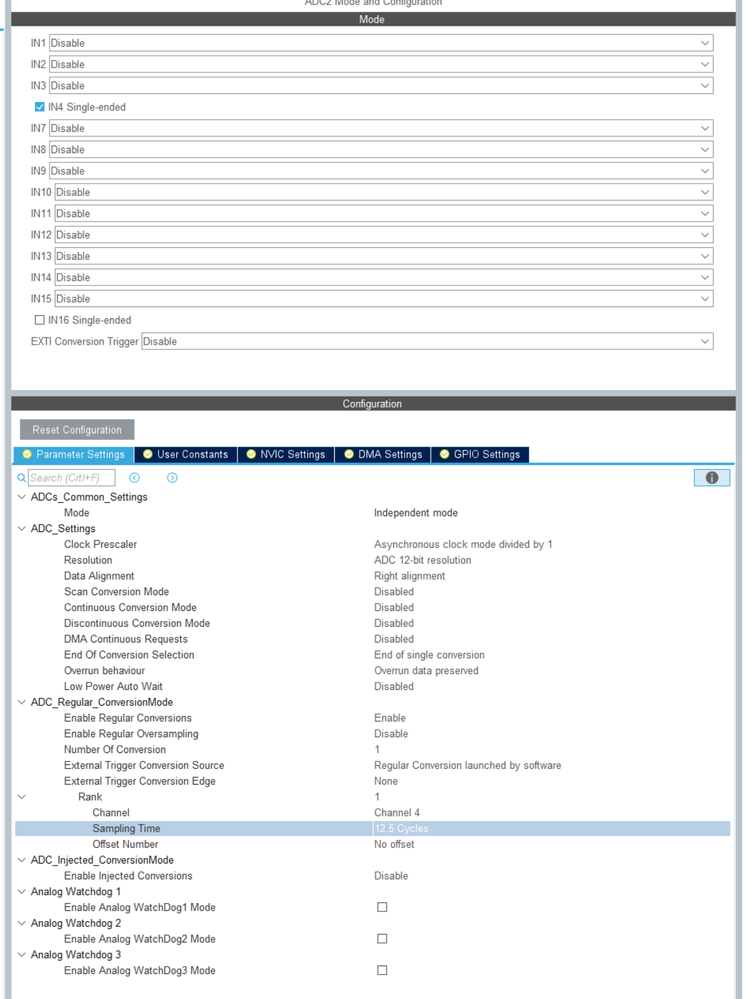The width and height of the screenshot is (750, 999).
Task: Open the IN3 dropdown
Action: click(381, 86)
